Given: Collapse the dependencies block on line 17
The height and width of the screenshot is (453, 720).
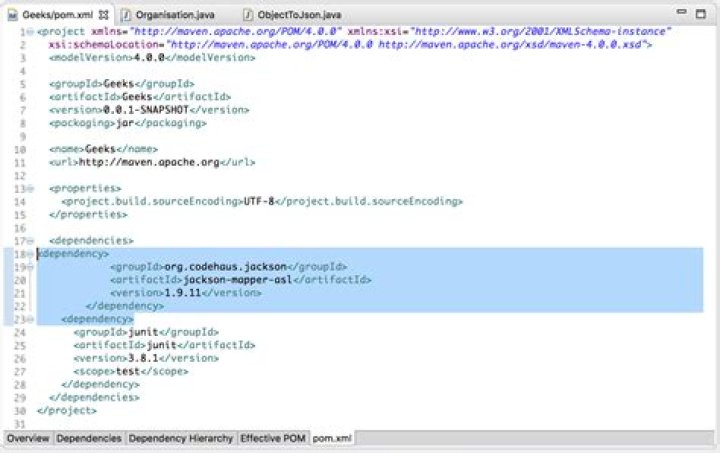Looking at the screenshot, I should 30,241.
